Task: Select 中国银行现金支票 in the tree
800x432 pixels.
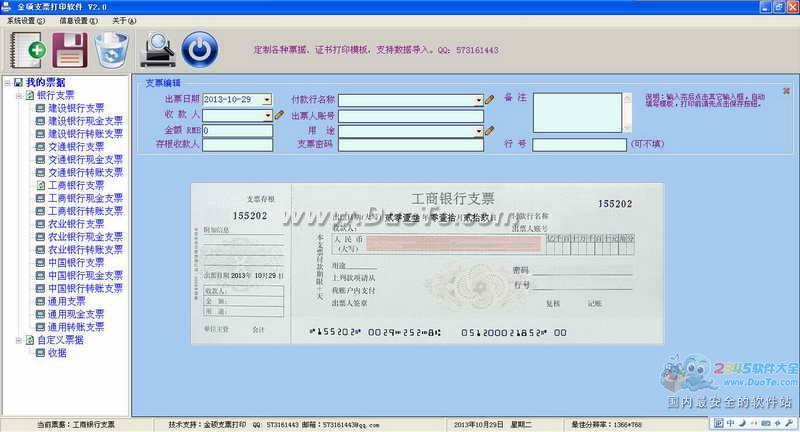Action: click(85, 275)
